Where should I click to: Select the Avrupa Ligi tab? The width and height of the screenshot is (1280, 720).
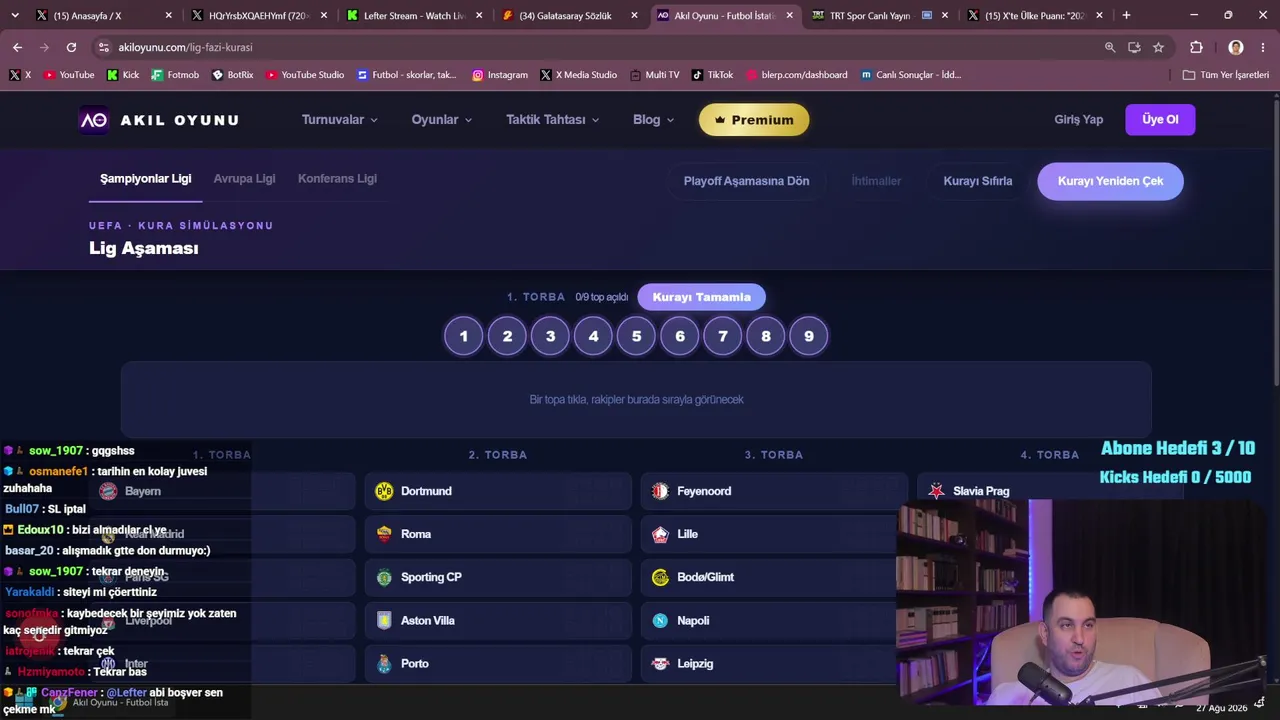pos(244,179)
